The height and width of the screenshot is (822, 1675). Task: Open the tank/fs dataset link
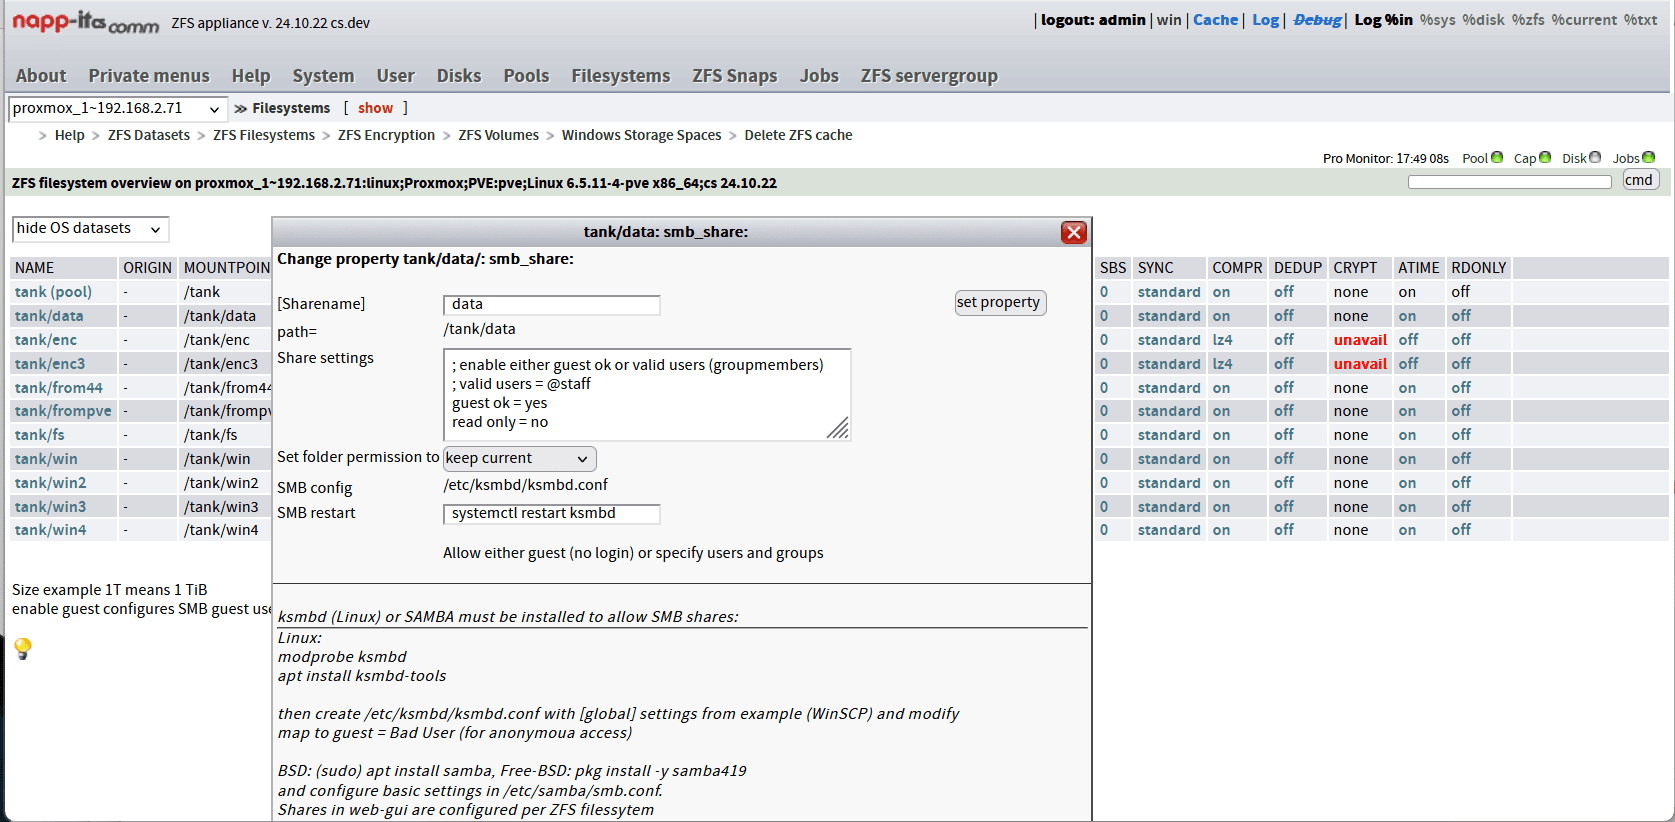[x=39, y=435]
